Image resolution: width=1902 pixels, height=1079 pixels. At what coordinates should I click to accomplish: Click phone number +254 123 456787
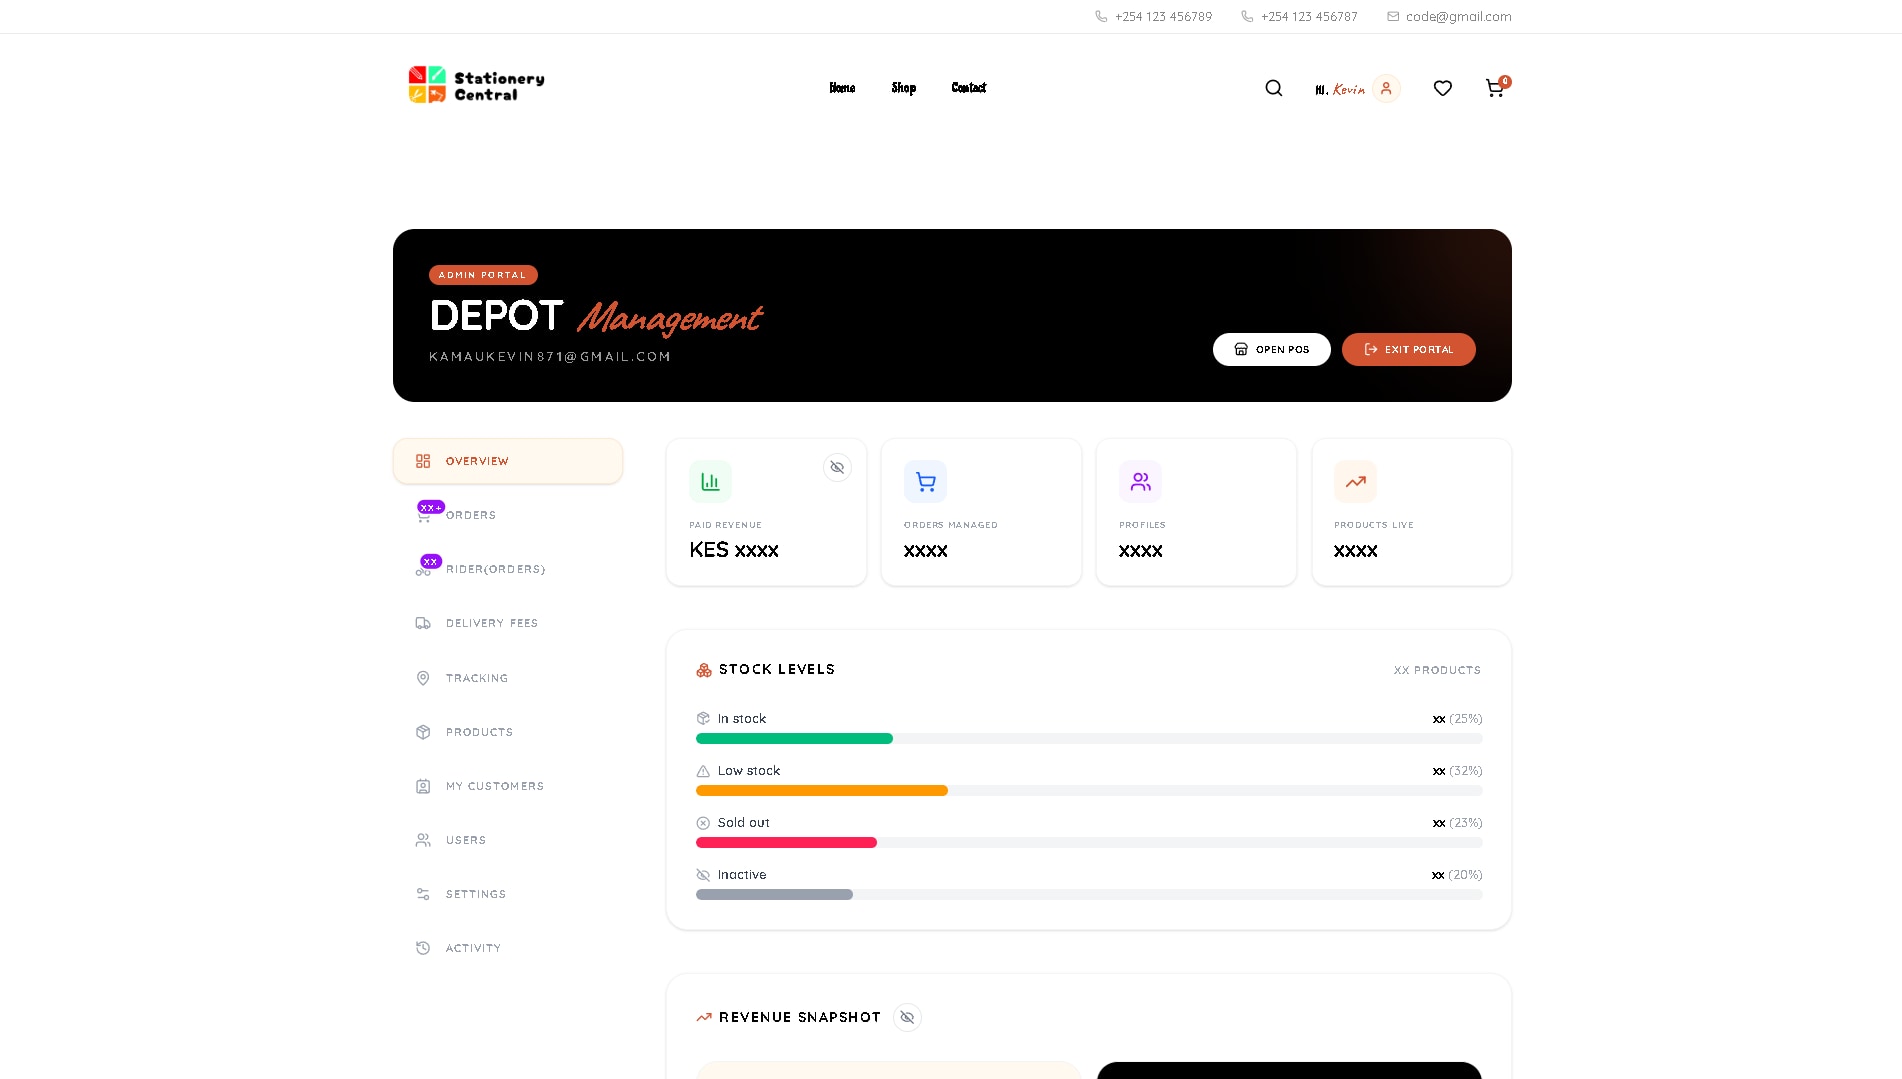[1309, 17]
